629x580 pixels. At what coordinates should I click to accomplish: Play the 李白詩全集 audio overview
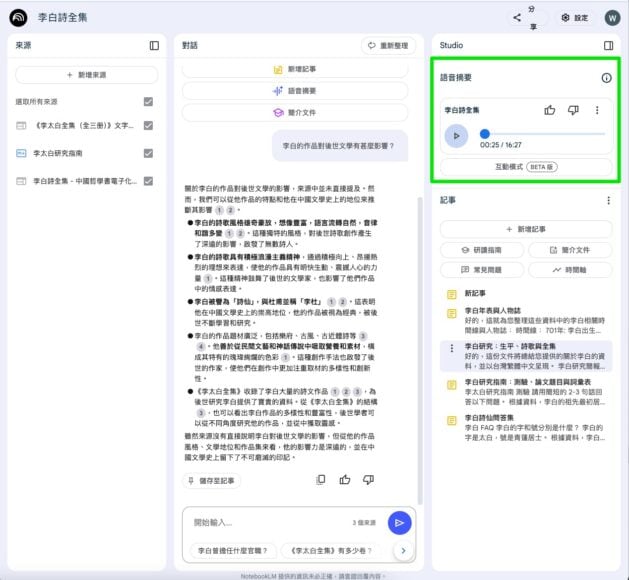coord(456,135)
